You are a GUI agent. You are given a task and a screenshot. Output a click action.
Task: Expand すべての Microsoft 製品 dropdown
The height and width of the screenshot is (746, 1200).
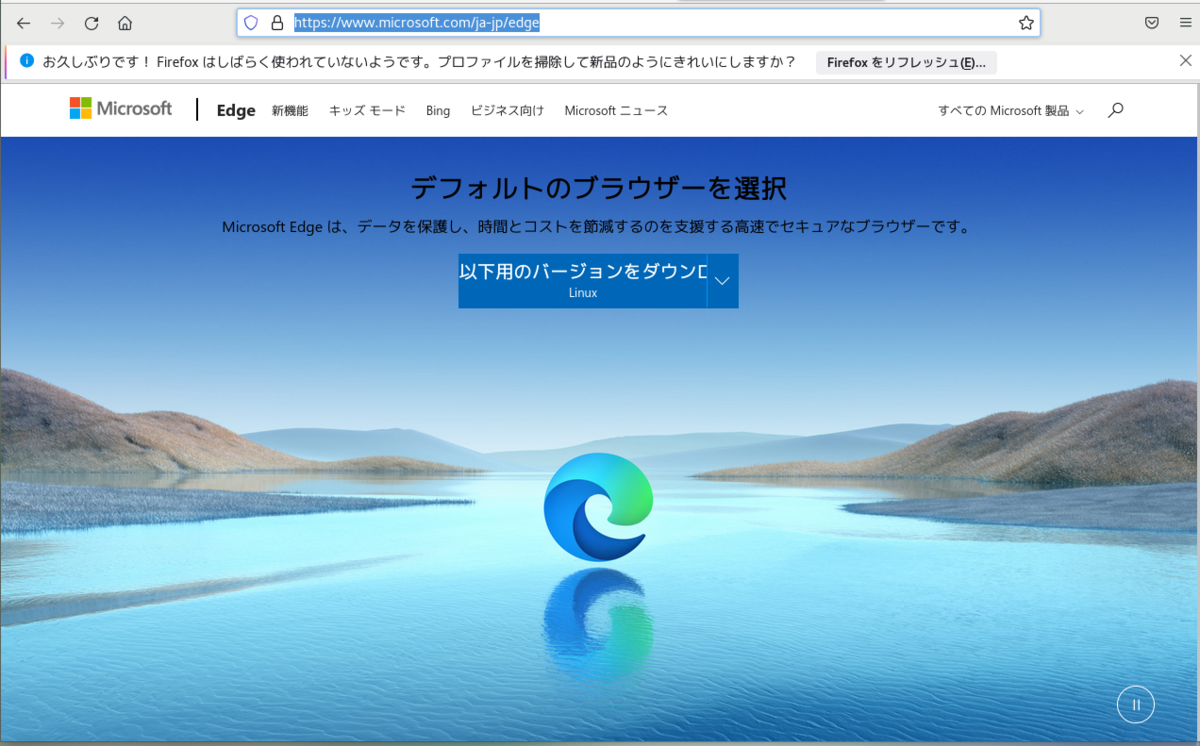click(x=1010, y=111)
